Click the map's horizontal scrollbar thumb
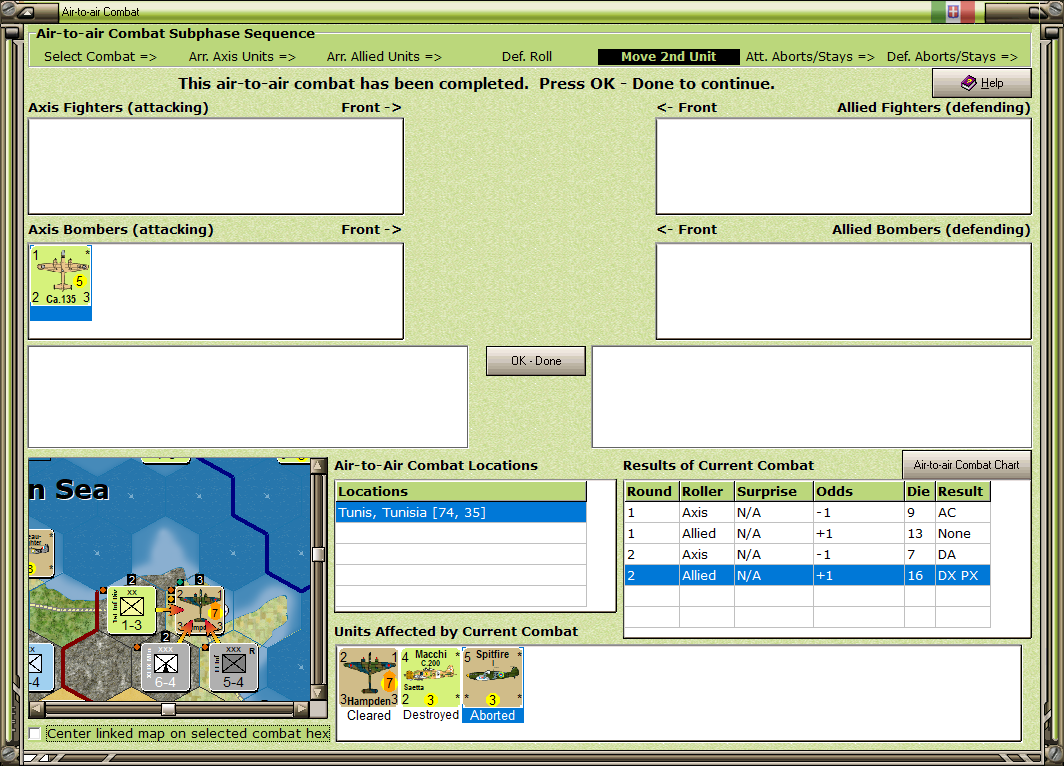Image resolution: width=1064 pixels, height=766 pixels. pyautogui.click(x=168, y=709)
